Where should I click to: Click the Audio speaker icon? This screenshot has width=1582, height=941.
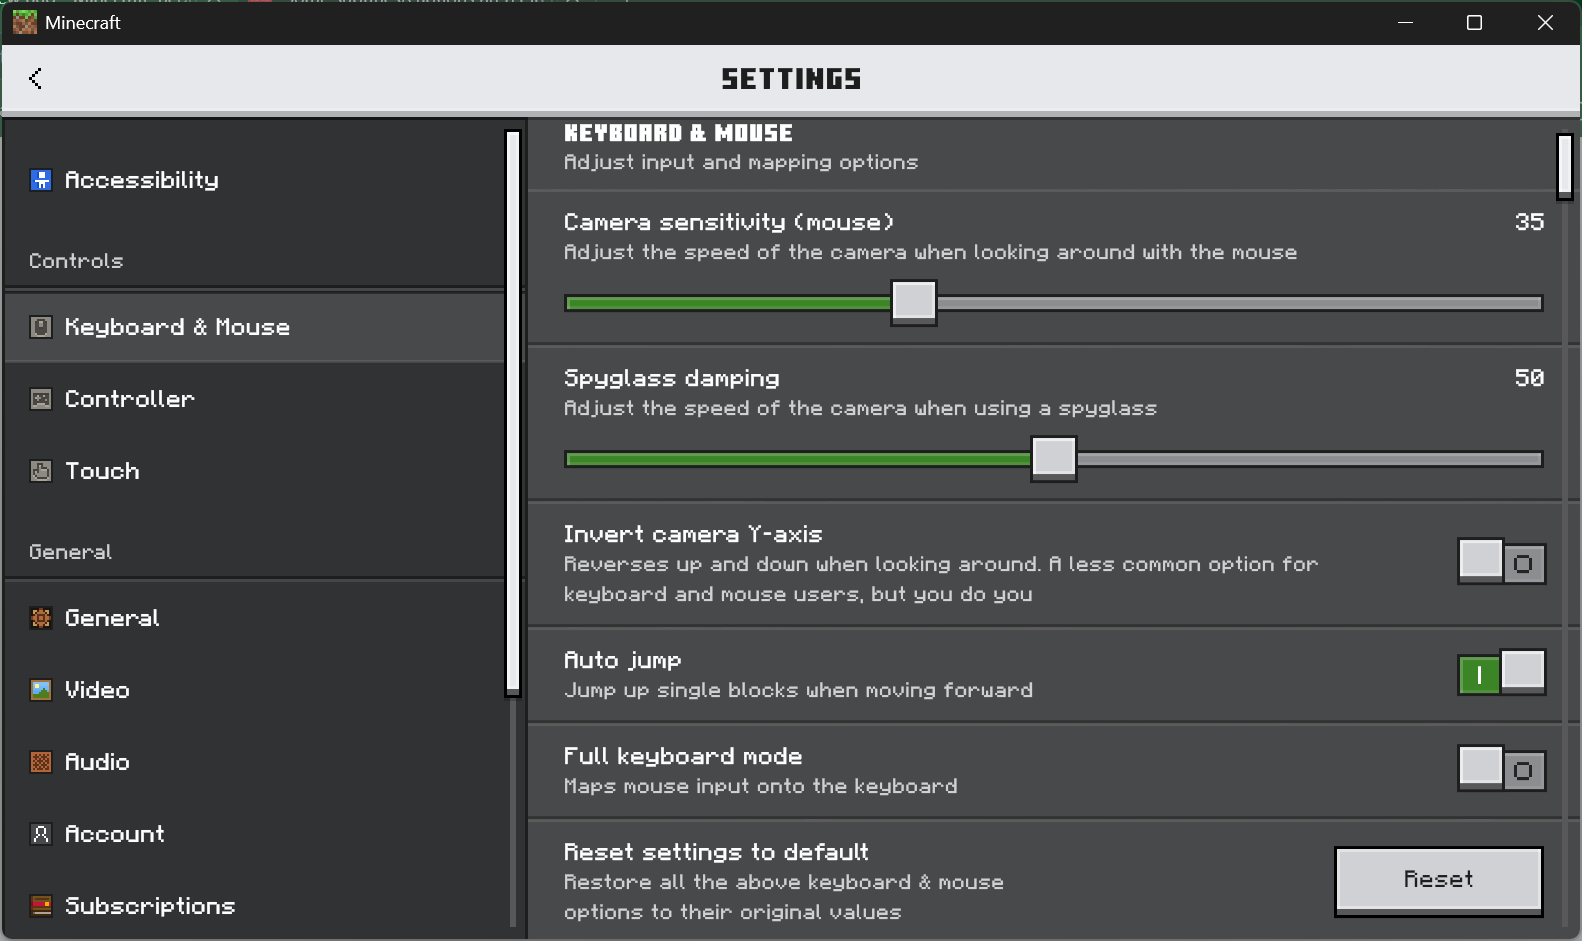(41, 762)
